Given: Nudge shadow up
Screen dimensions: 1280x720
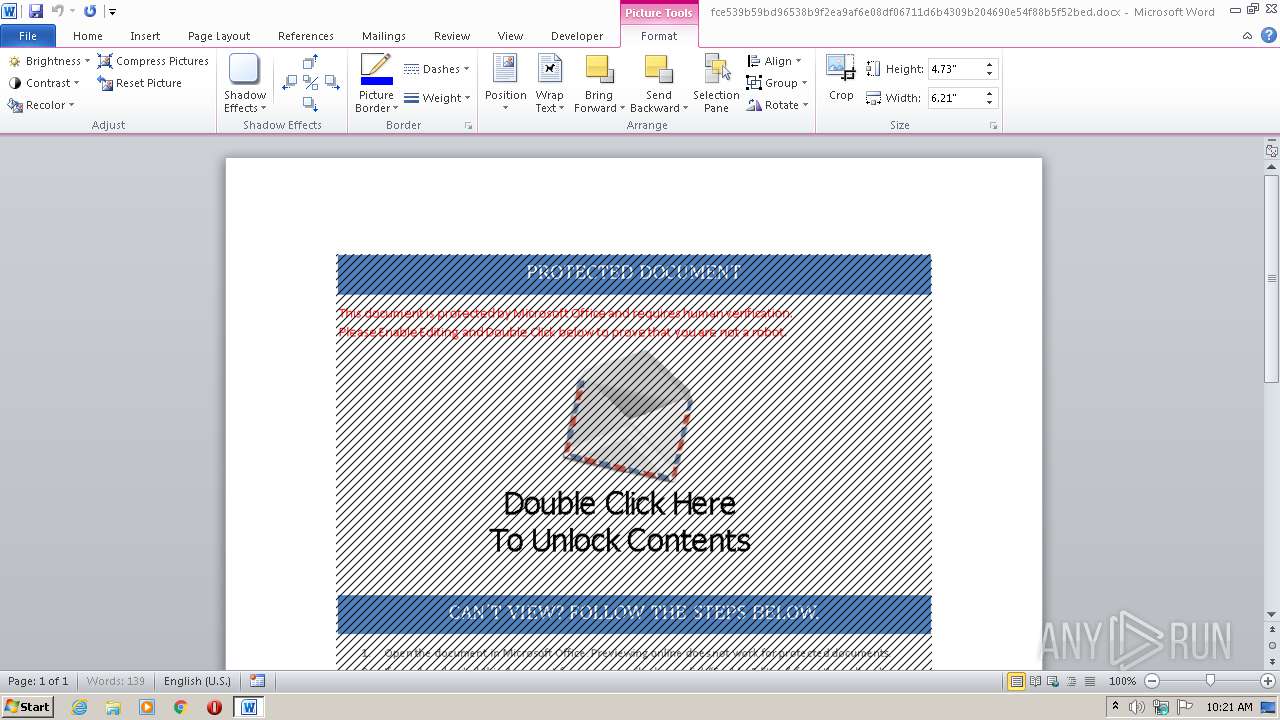Looking at the screenshot, I should click(310, 62).
